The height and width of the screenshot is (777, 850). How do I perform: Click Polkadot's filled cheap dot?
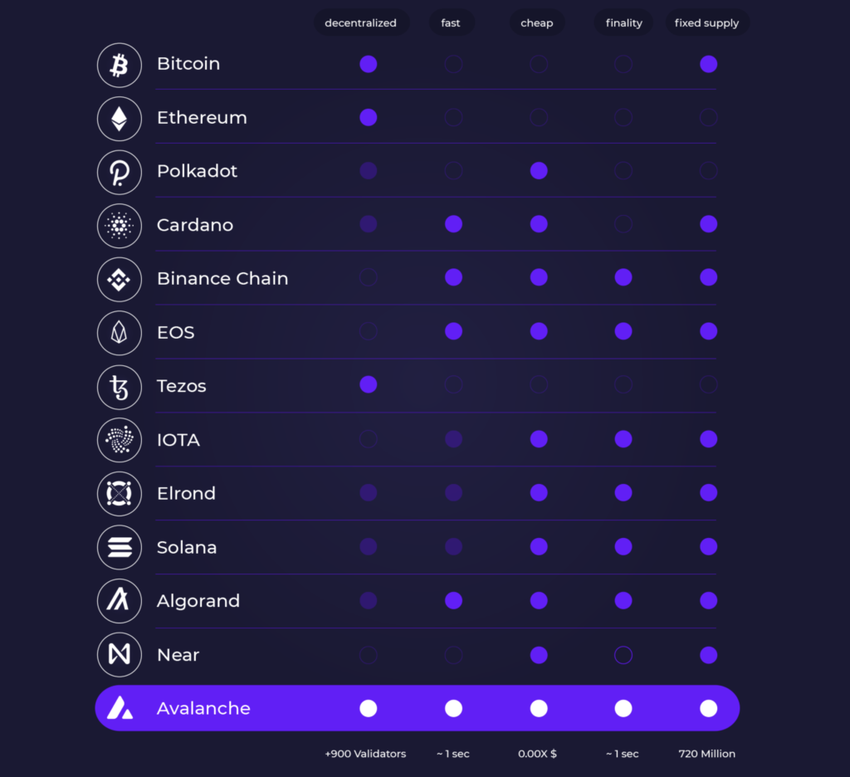(x=539, y=171)
